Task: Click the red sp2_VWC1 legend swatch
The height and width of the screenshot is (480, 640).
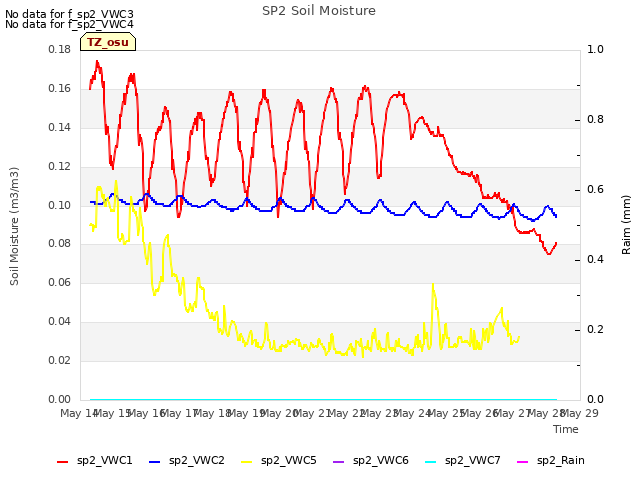Action: 62,462
